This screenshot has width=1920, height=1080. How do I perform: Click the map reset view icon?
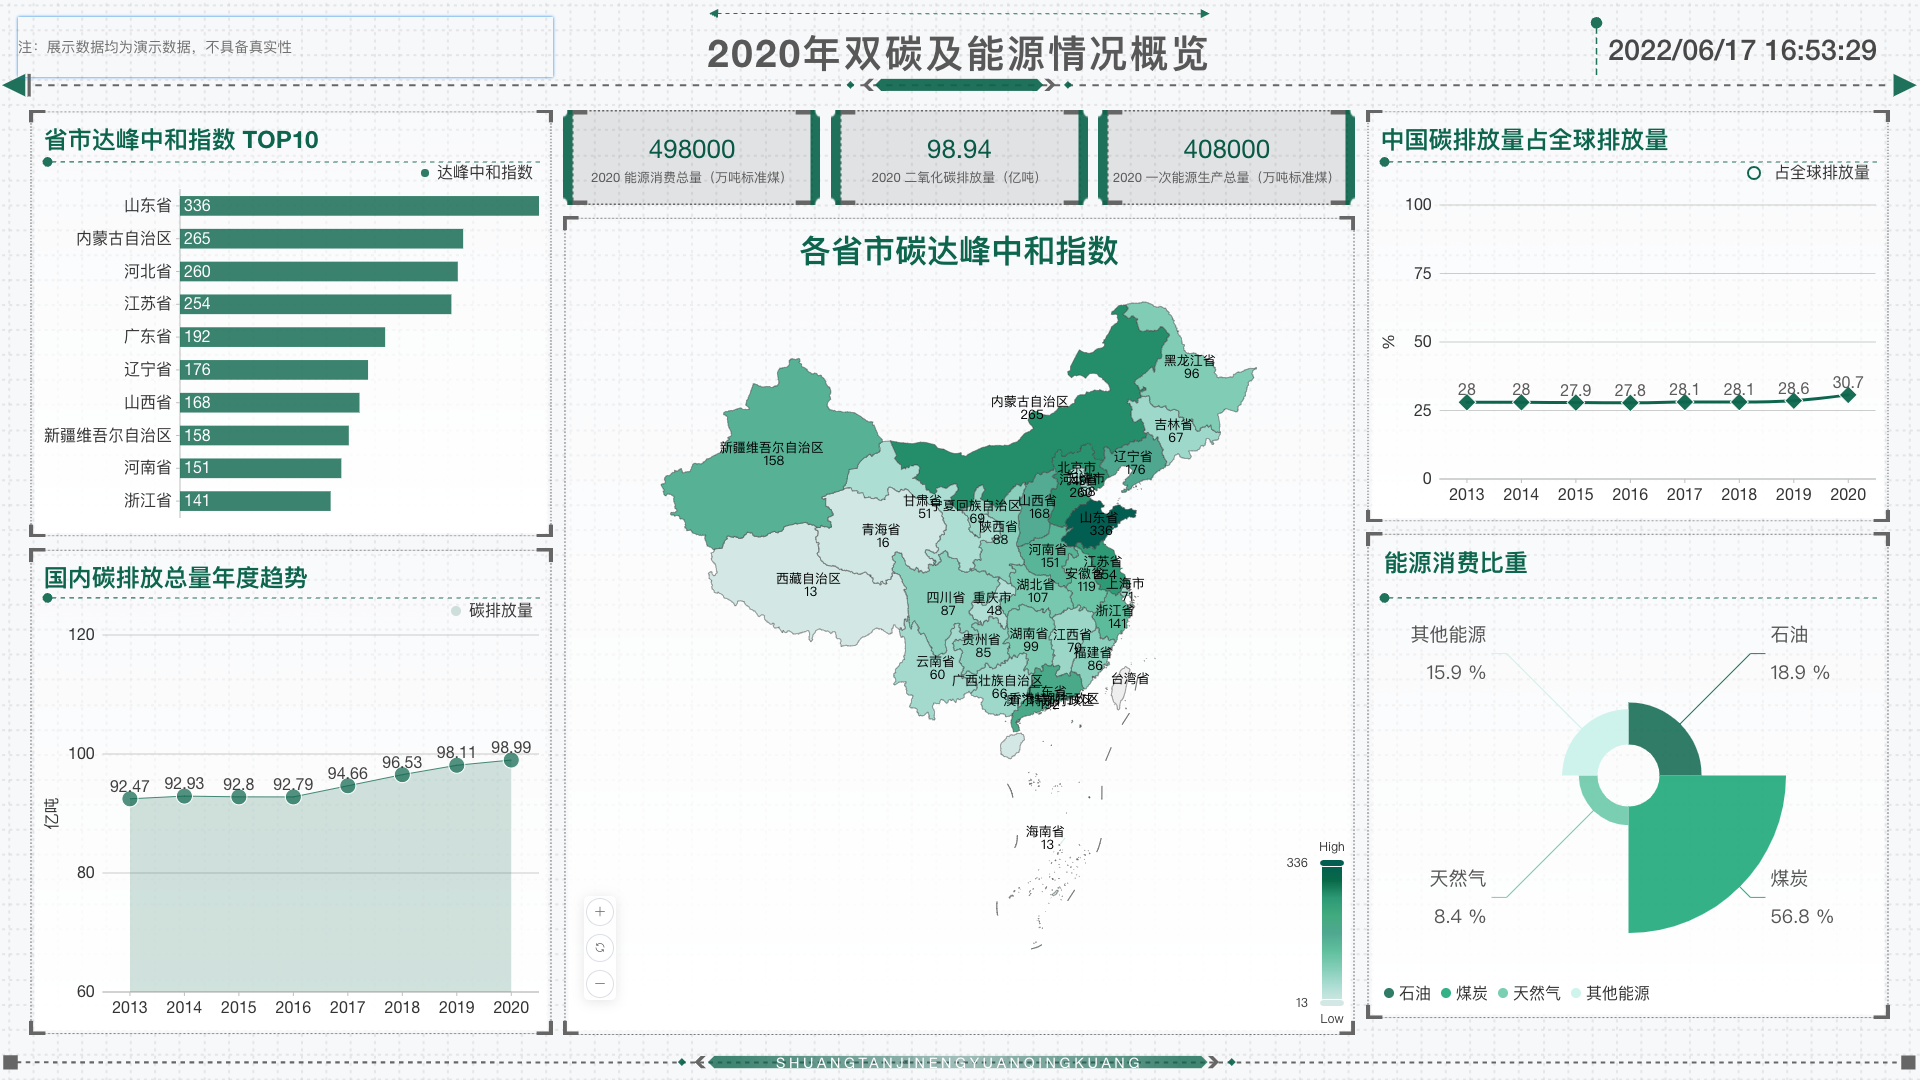(x=599, y=948)
